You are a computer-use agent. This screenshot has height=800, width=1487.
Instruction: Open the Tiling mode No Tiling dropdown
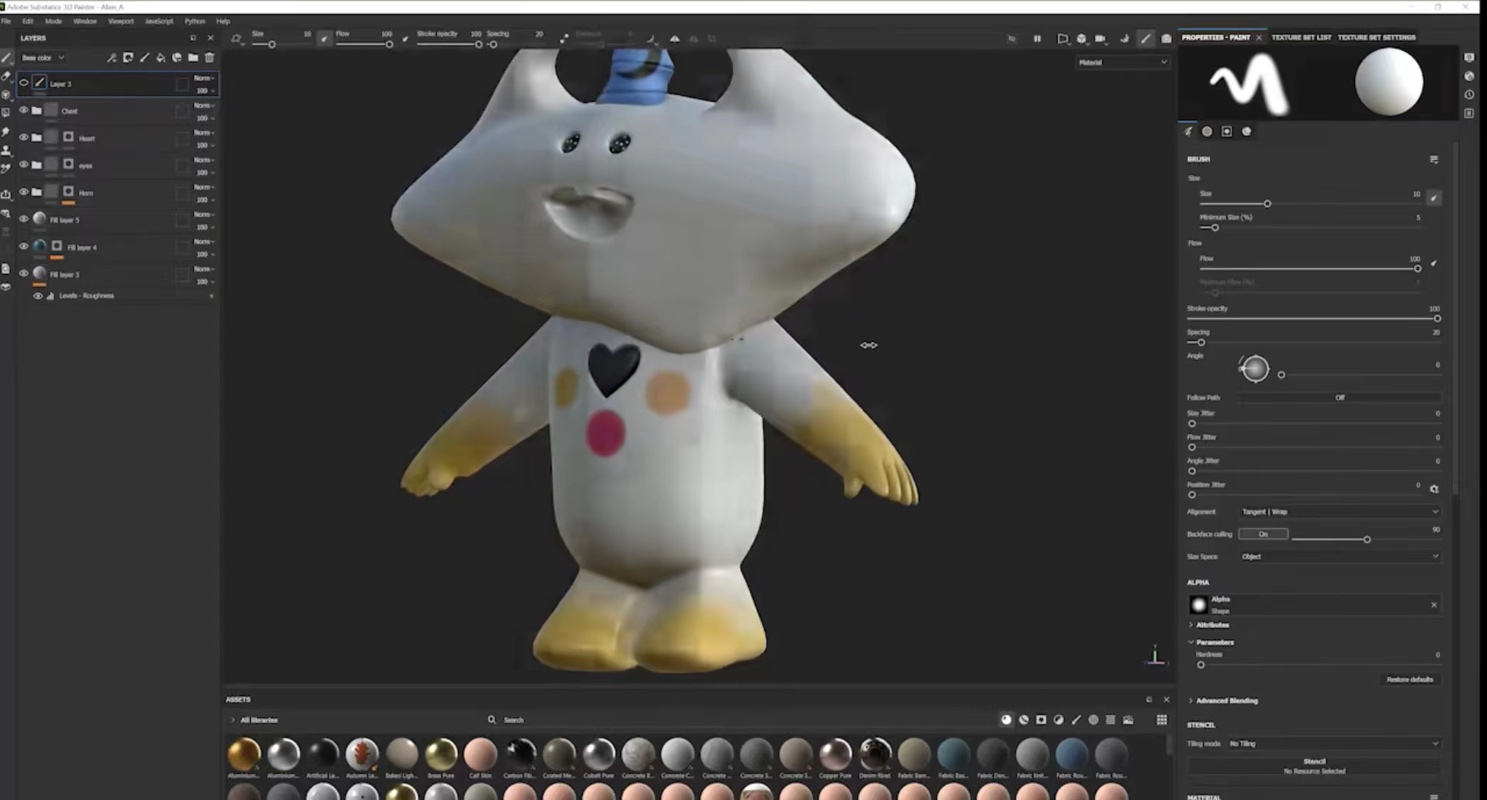tap(1334, 744)
